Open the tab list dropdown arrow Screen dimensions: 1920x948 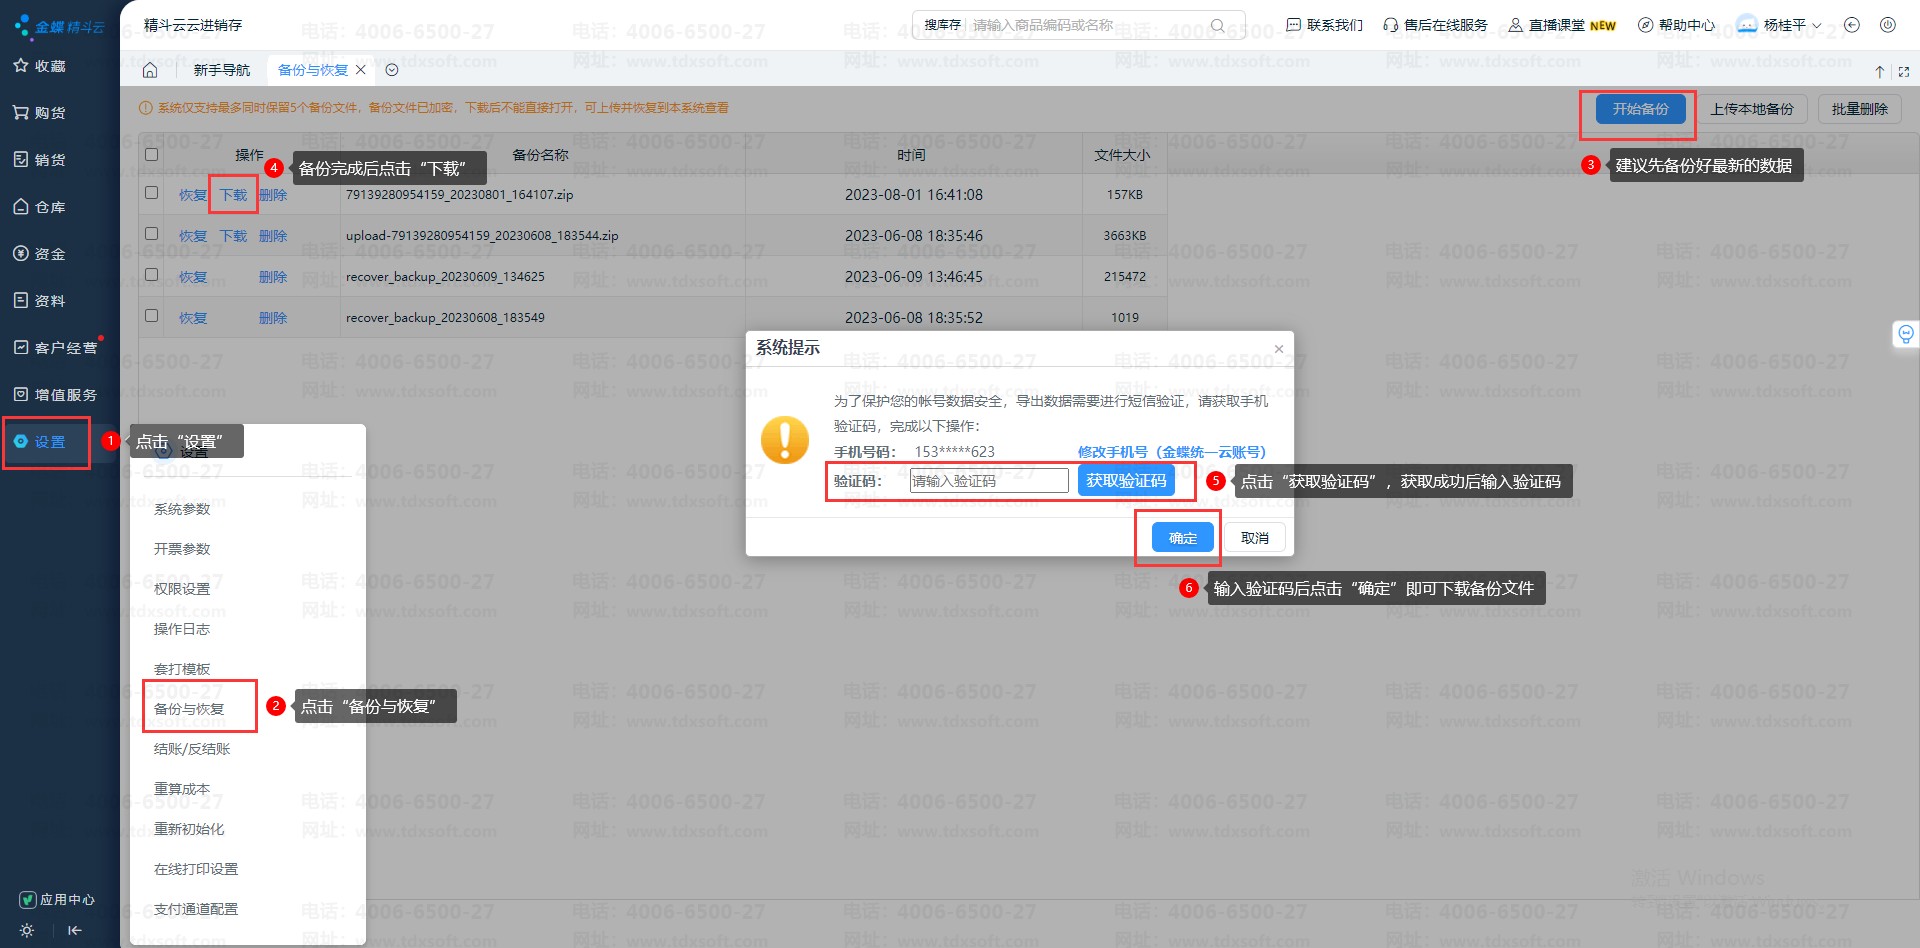[x=392, y=70]
